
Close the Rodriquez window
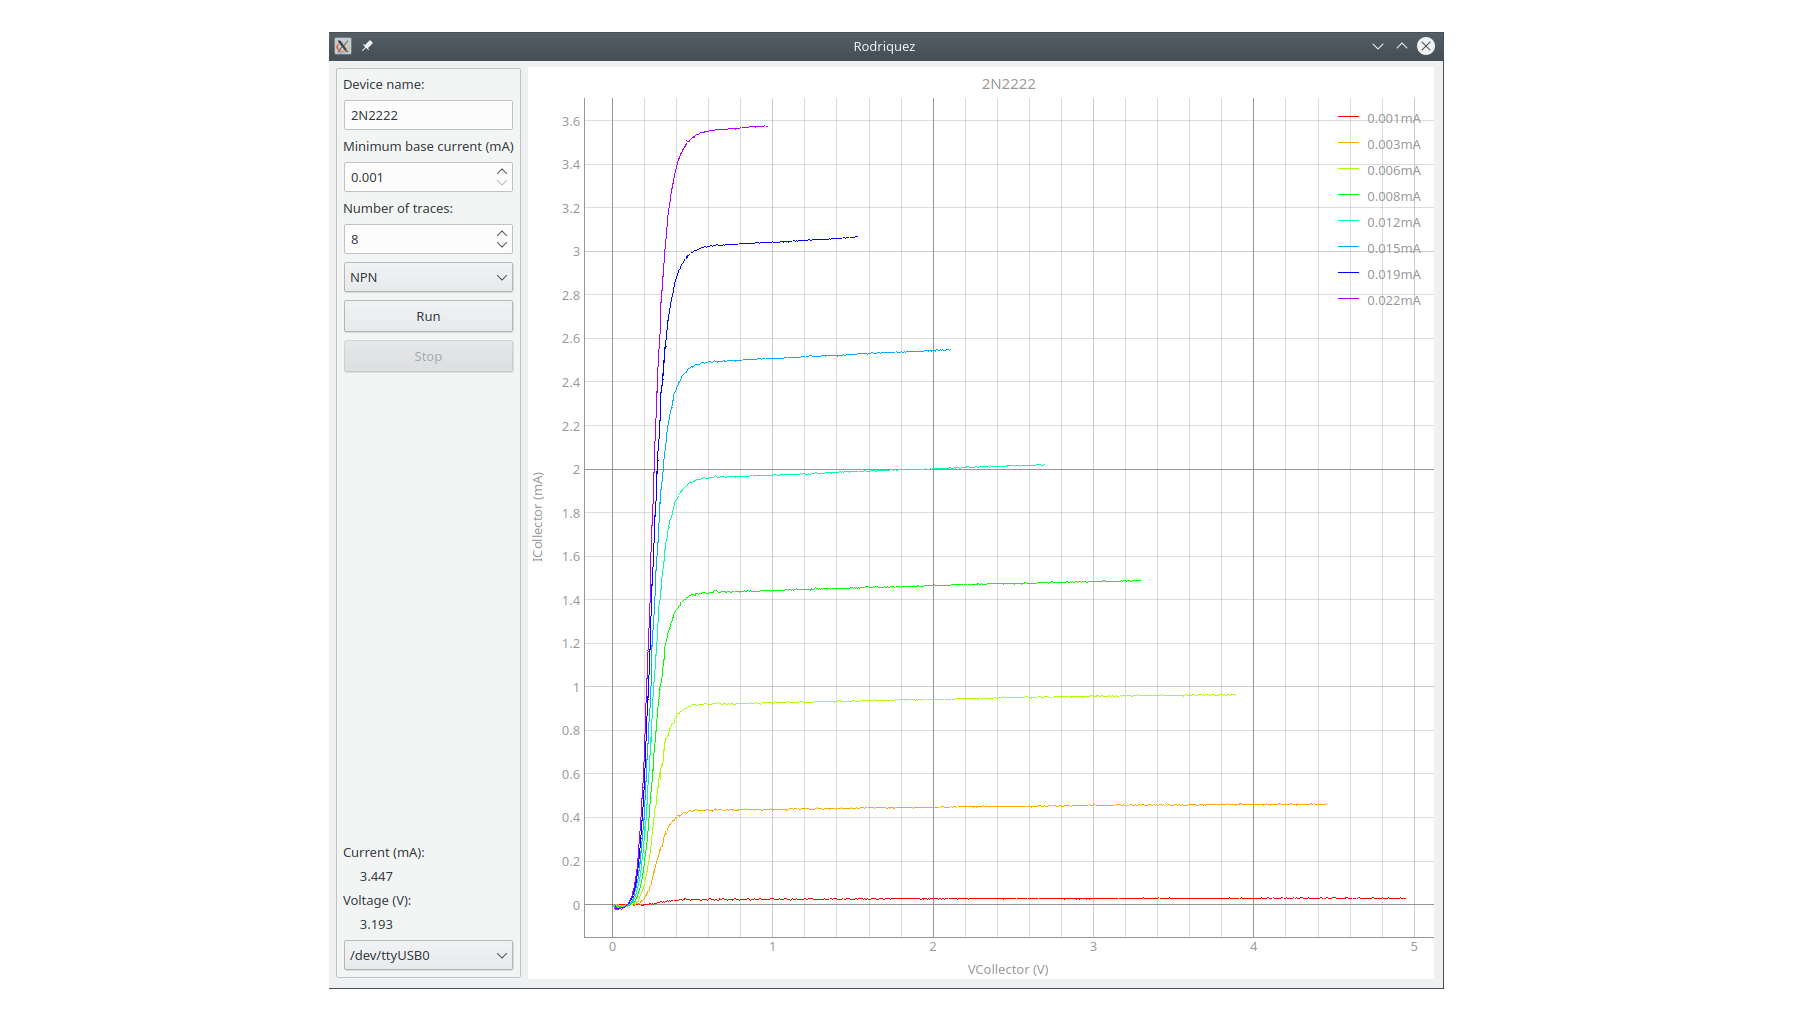(x=1426, y=46)
